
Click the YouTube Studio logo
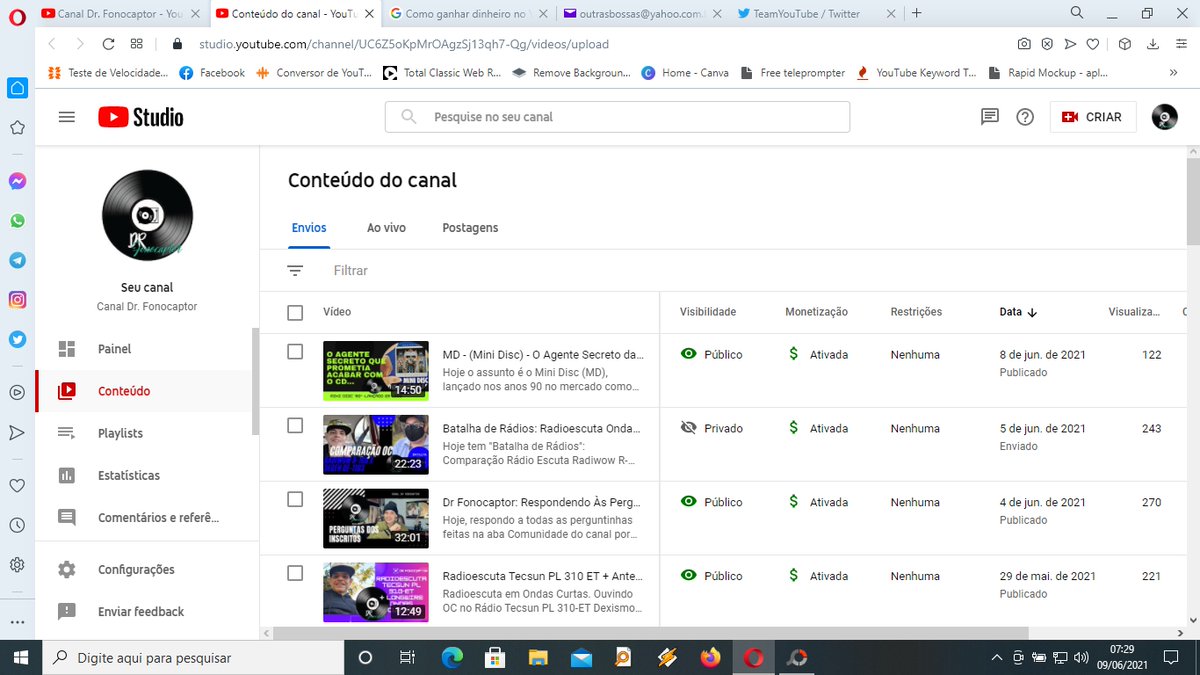pos(141,117)
